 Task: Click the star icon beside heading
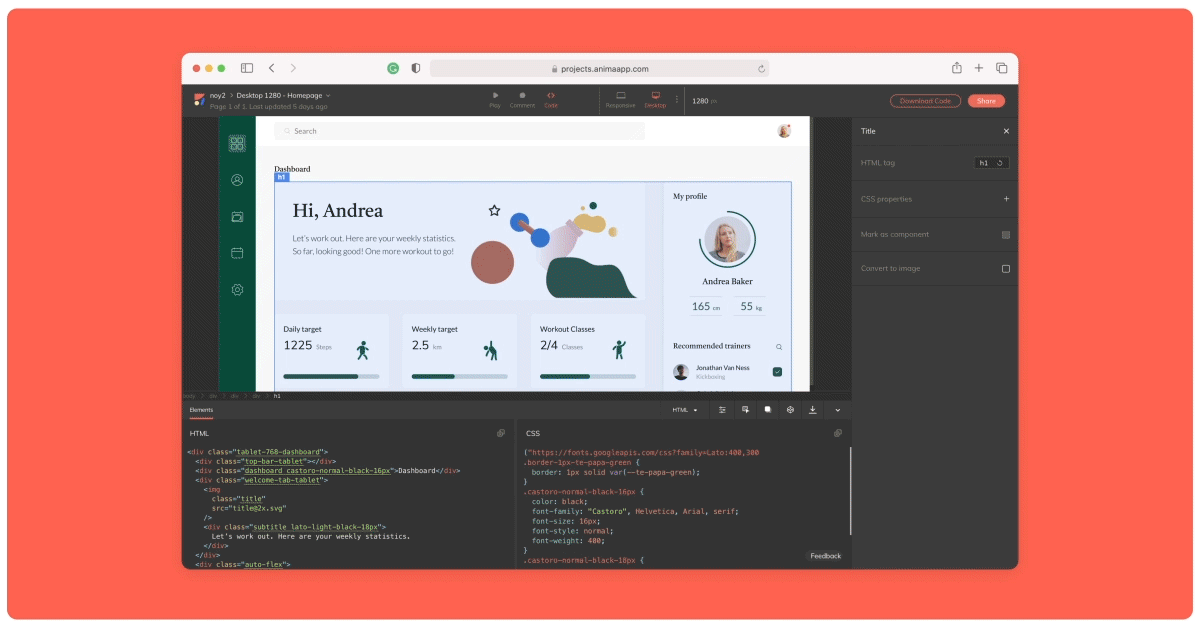click(x=494, y=210)
